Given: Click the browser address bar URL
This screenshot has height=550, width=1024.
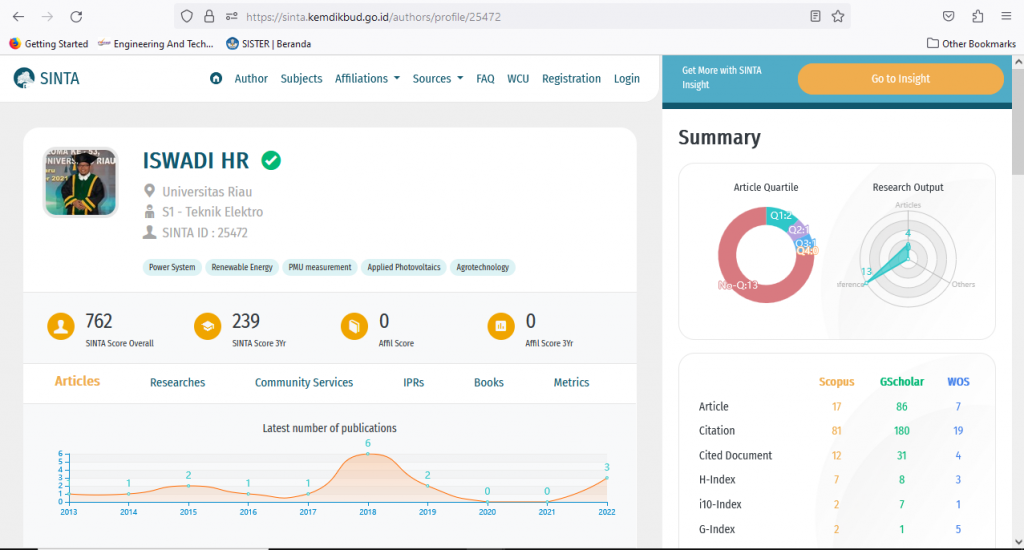Looking at the screenshot, I should tap(374, 17).
